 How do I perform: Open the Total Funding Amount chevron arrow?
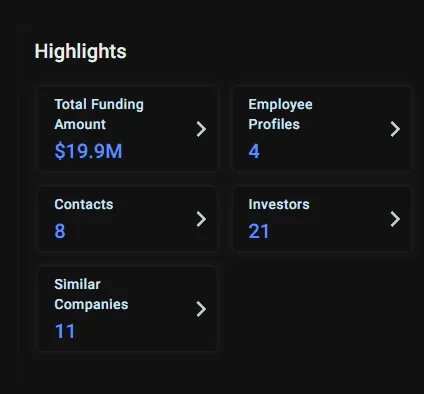[x=201, y=129]
